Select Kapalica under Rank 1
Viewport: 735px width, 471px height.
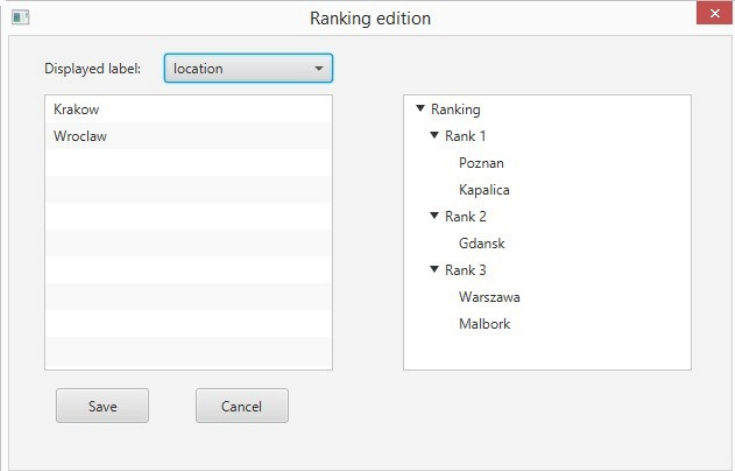click(485, 190)
